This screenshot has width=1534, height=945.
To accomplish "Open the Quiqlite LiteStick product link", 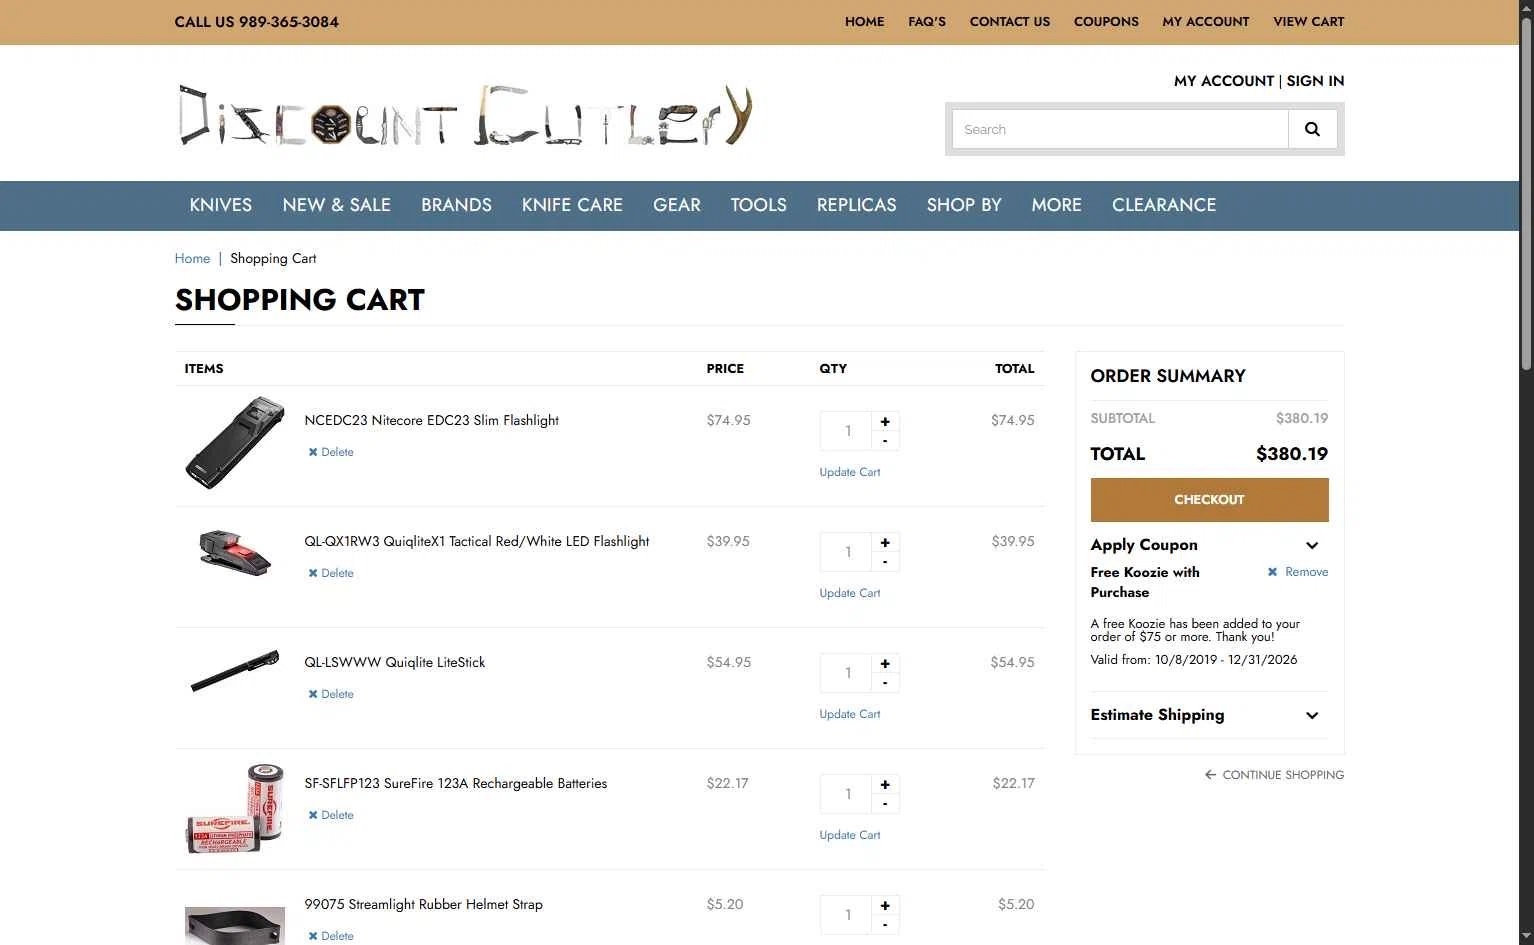I will 395,662.
